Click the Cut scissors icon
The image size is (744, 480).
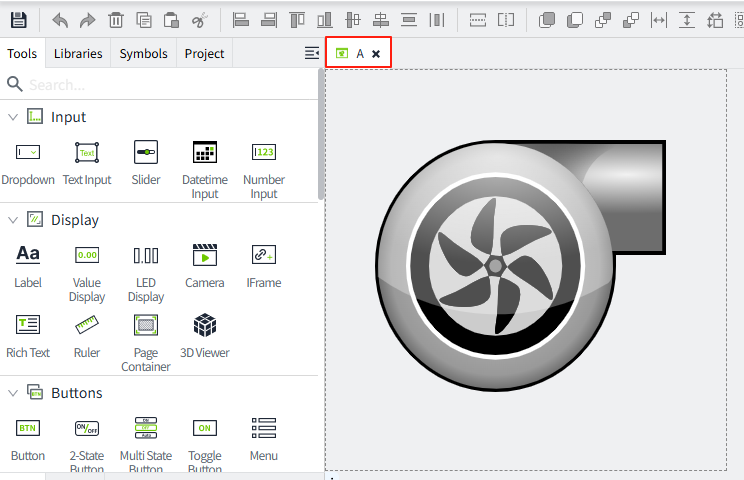(199, 20)
